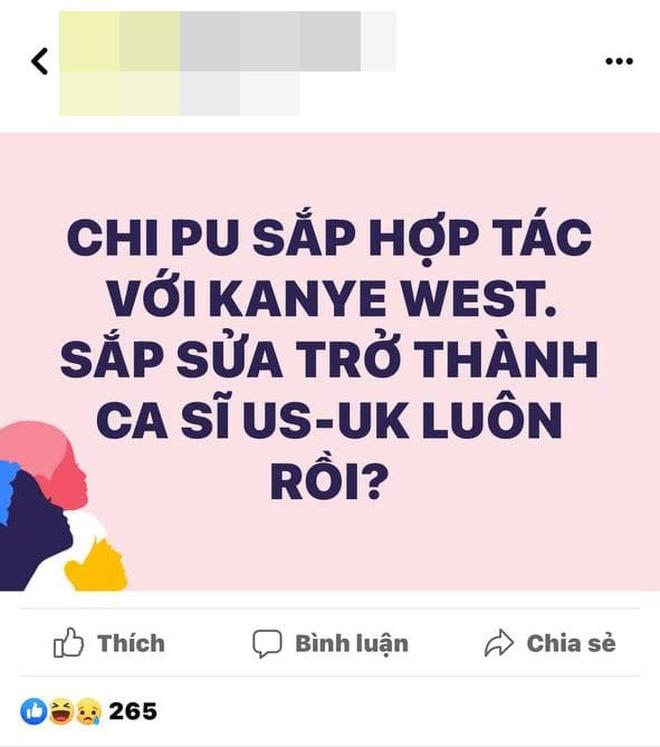The image size is (660, 747).
Task: Tap the speech bubble comment icon
Action: (x=267, y=644)
